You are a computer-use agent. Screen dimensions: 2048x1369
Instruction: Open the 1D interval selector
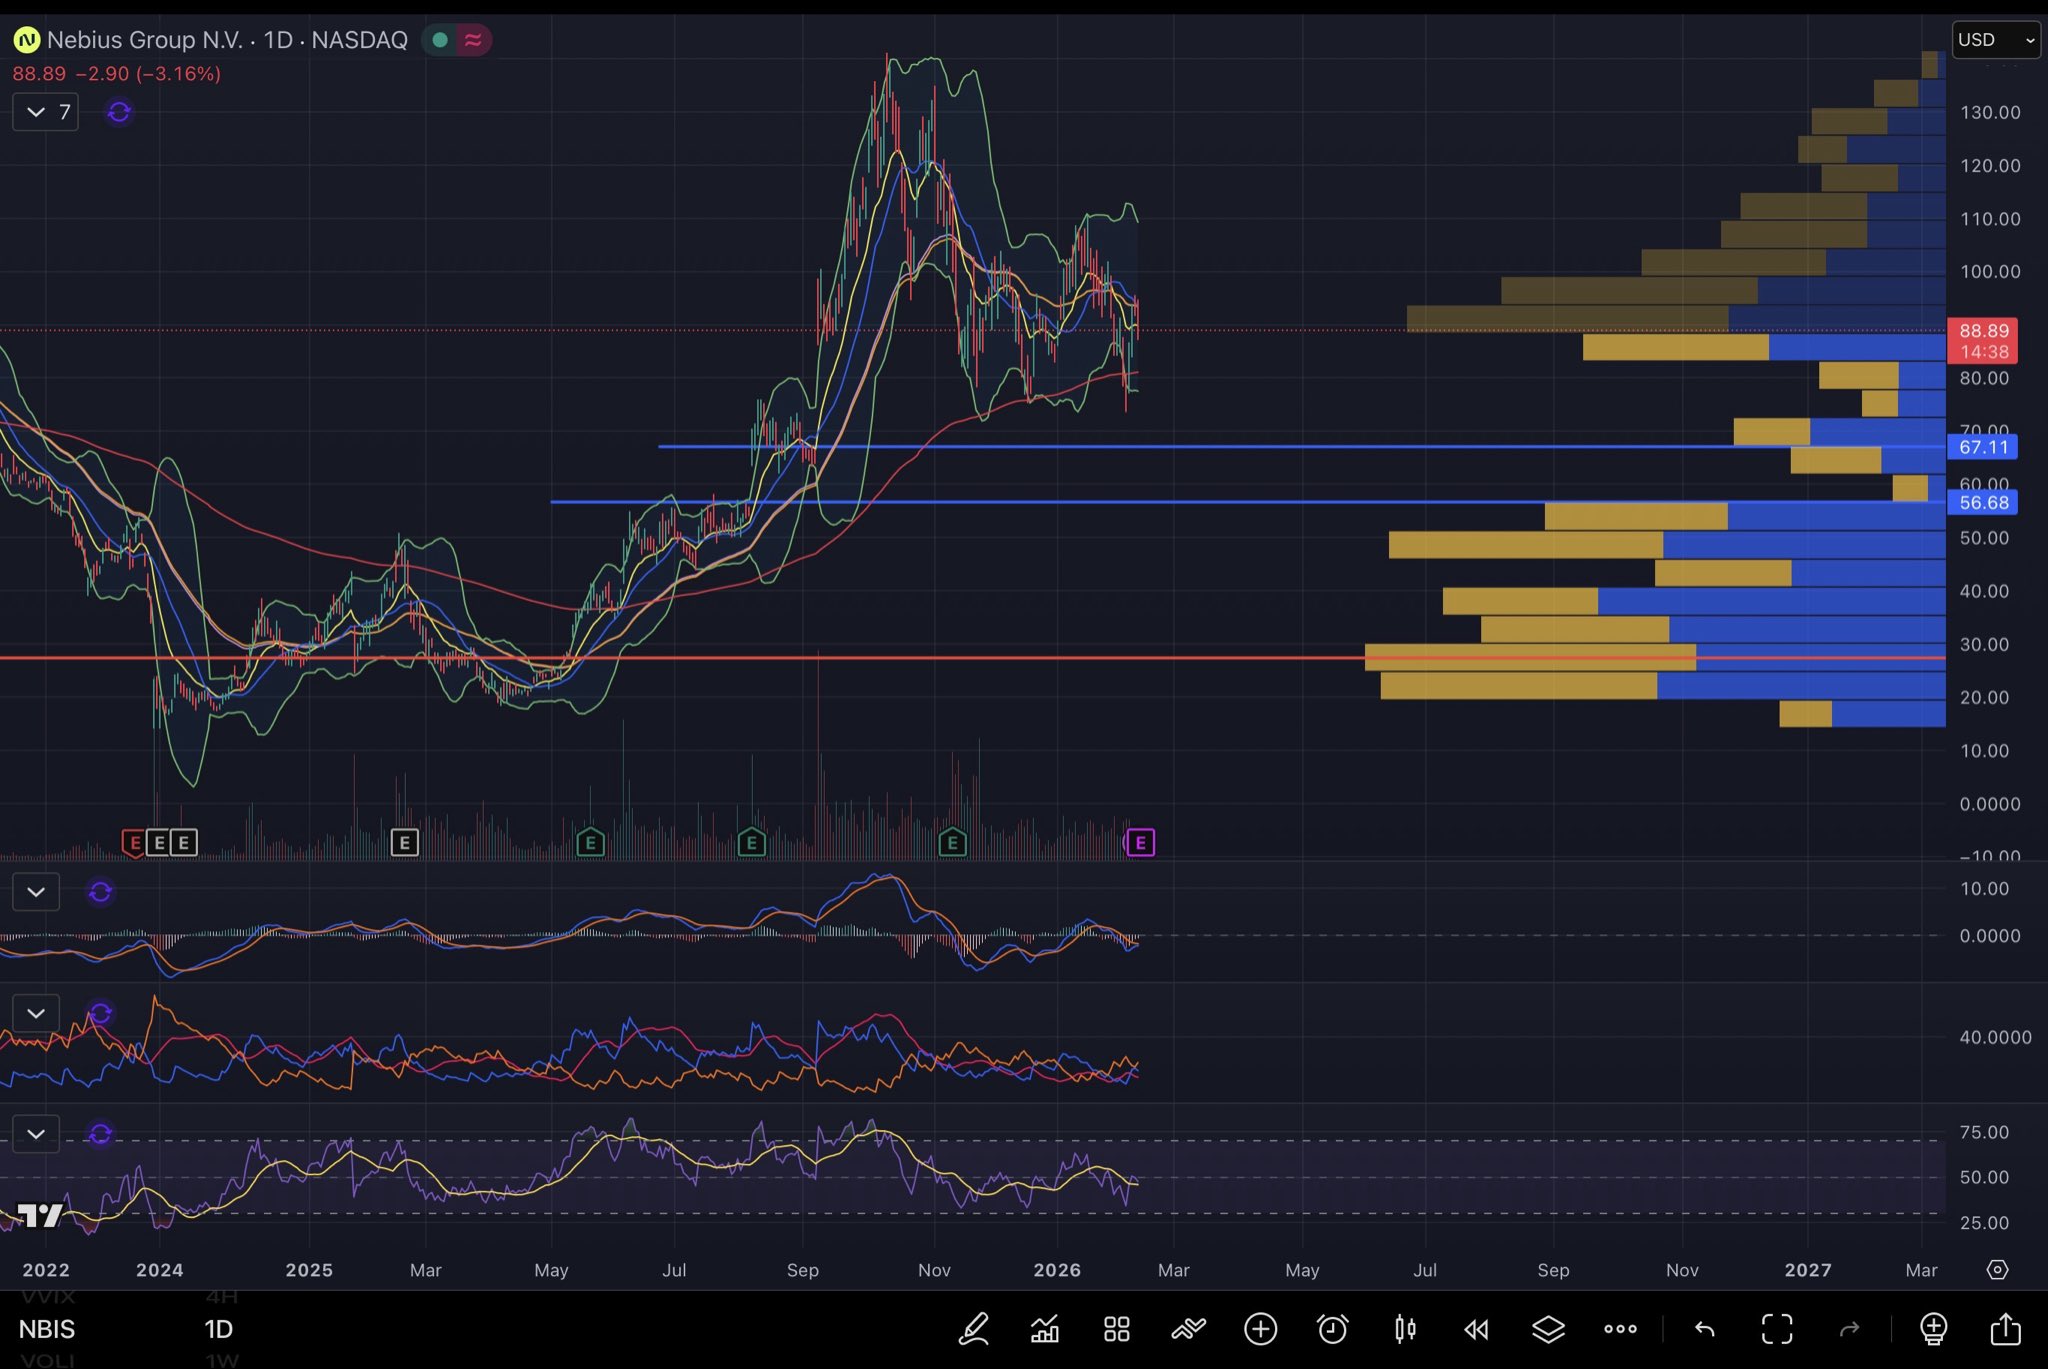pos(218,1329)
